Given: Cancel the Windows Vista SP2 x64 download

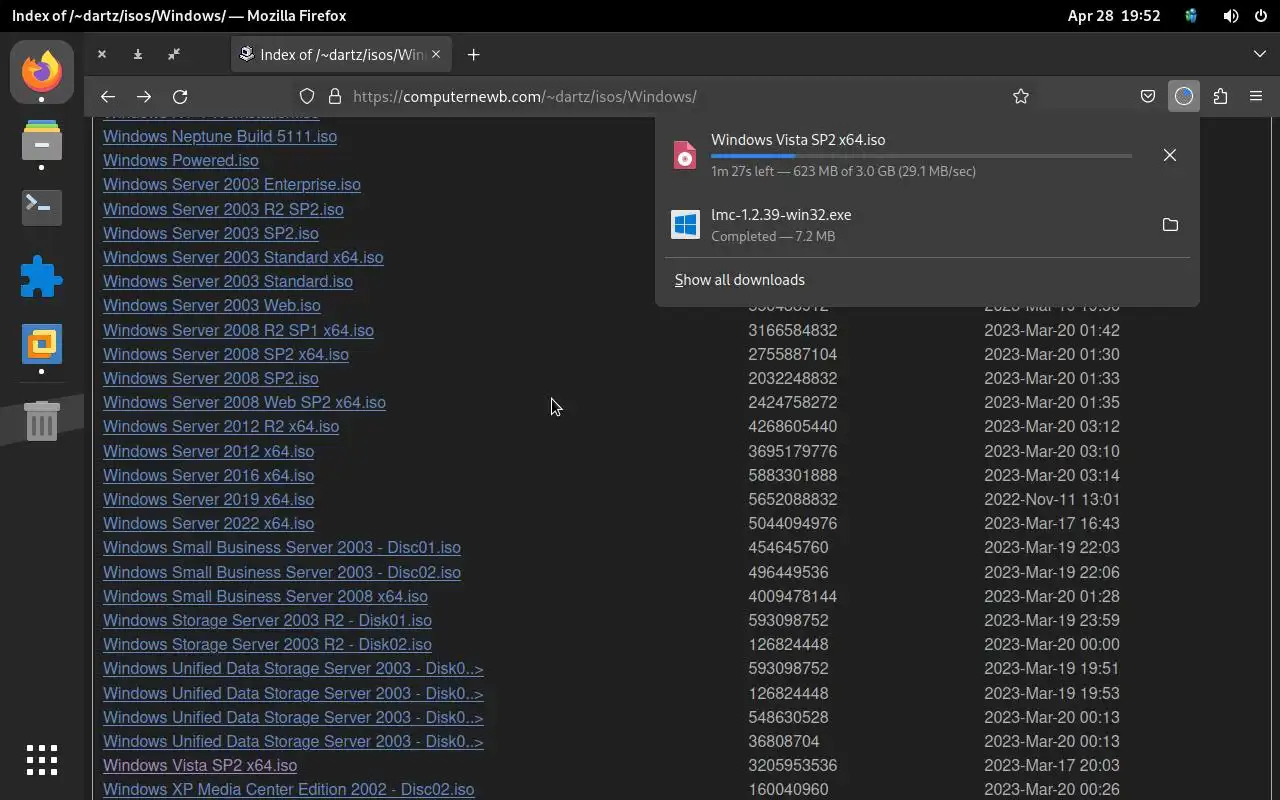Looking at the screenshot, I should (x=1170, y=155).
